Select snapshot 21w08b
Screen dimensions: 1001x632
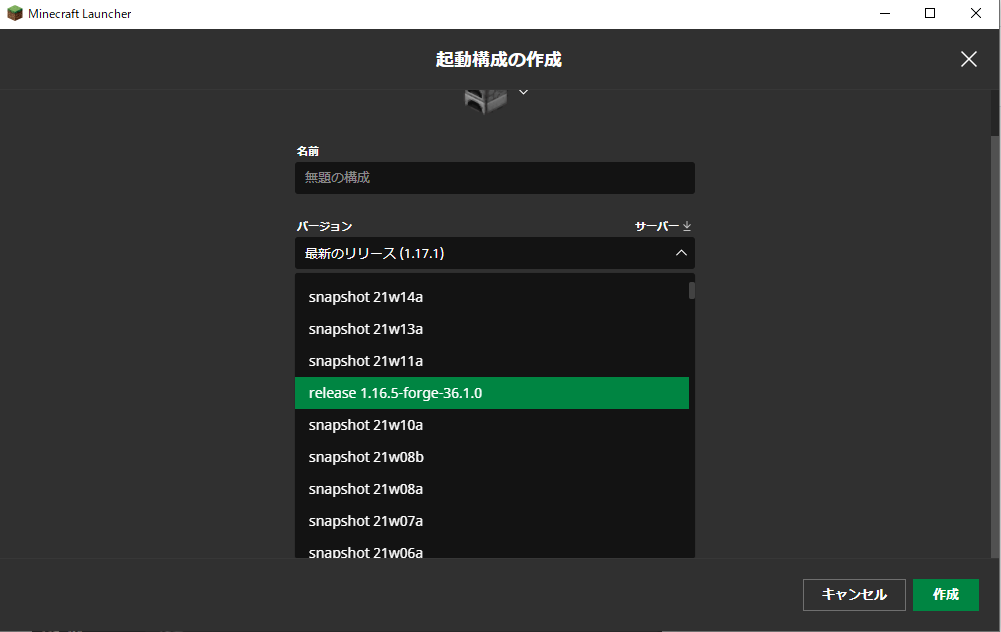[492, 456]
